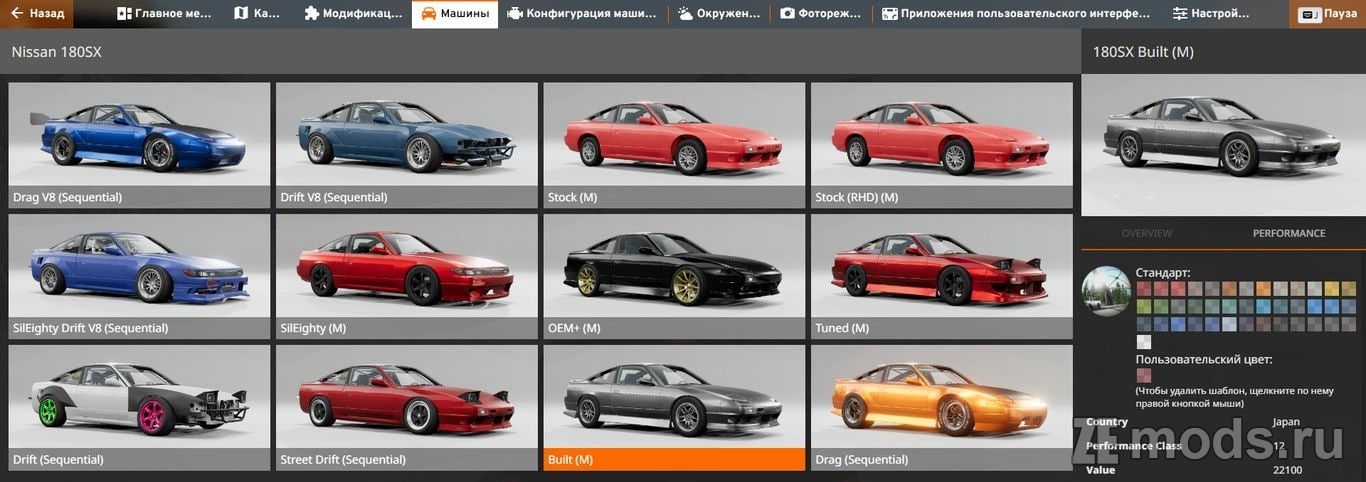1366x482 pixels.
Task: Select the Stock (RHD) (M) configuration
Action: (942, 145)
